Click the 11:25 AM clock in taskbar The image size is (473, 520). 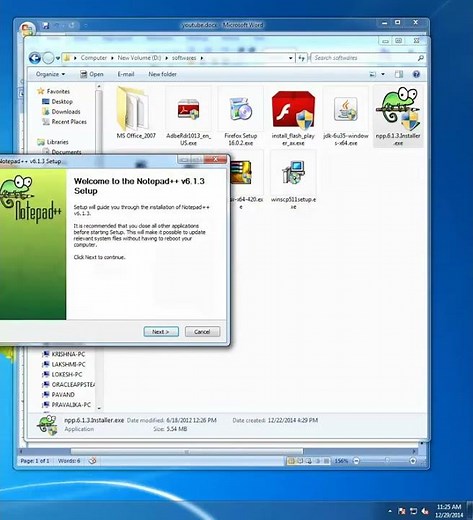[449, 507]
